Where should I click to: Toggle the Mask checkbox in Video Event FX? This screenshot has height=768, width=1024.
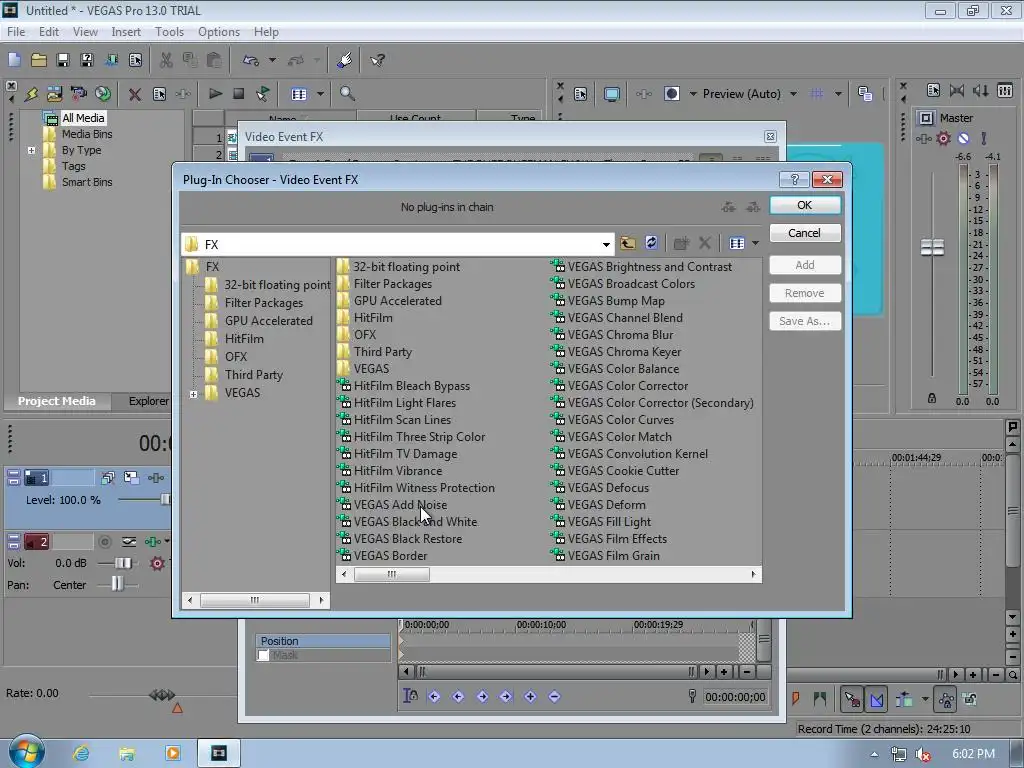pos(263,655)
